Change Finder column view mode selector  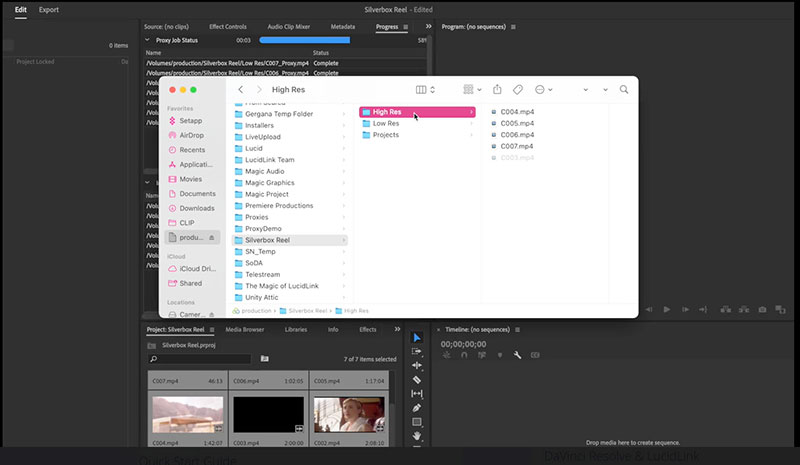[x=425, y=89]
